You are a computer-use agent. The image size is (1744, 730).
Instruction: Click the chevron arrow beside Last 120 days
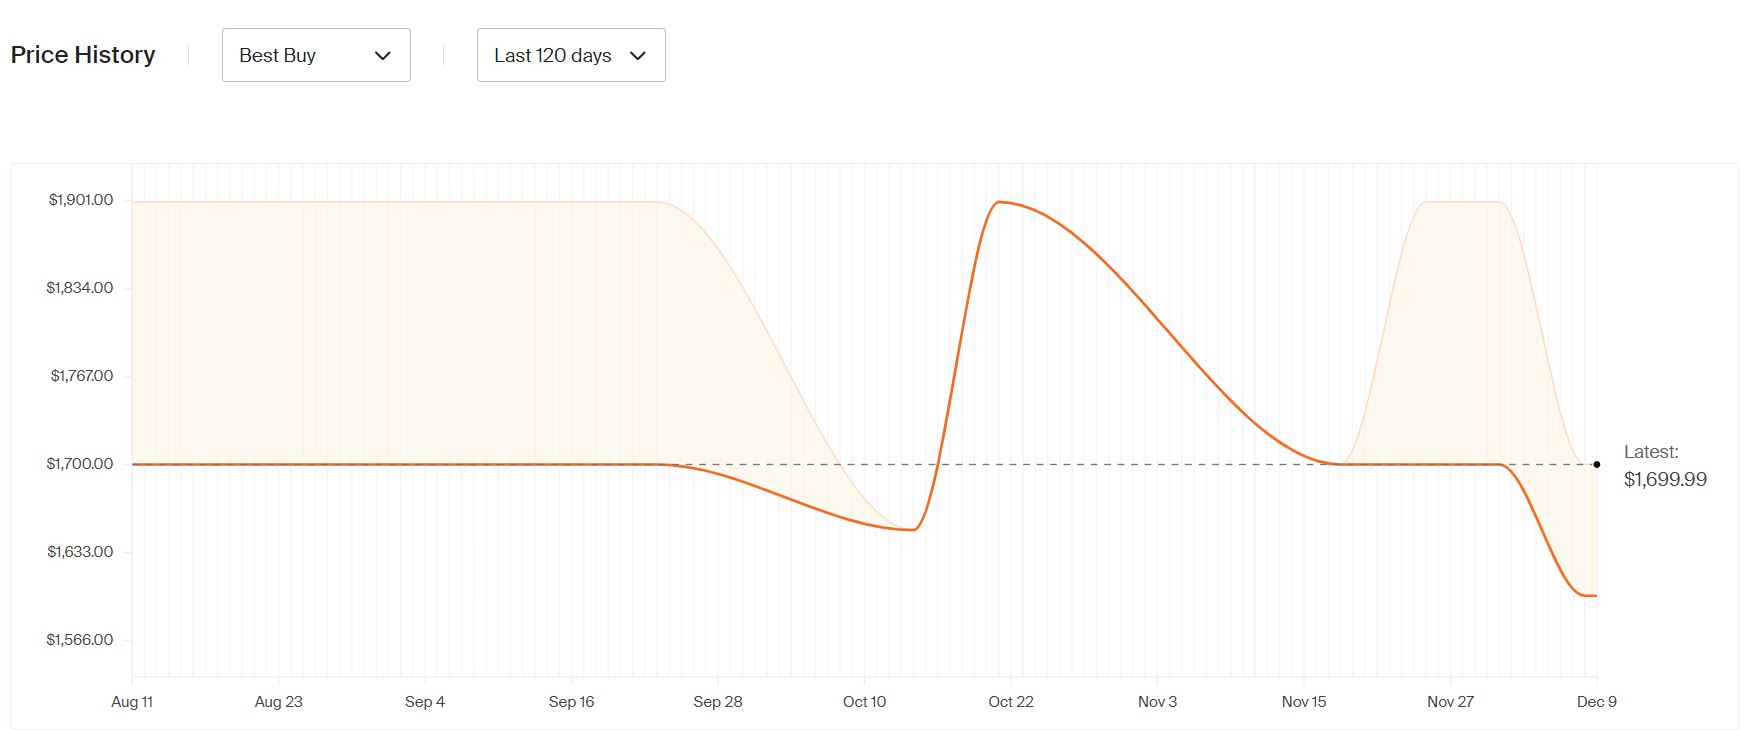[638, 56]
